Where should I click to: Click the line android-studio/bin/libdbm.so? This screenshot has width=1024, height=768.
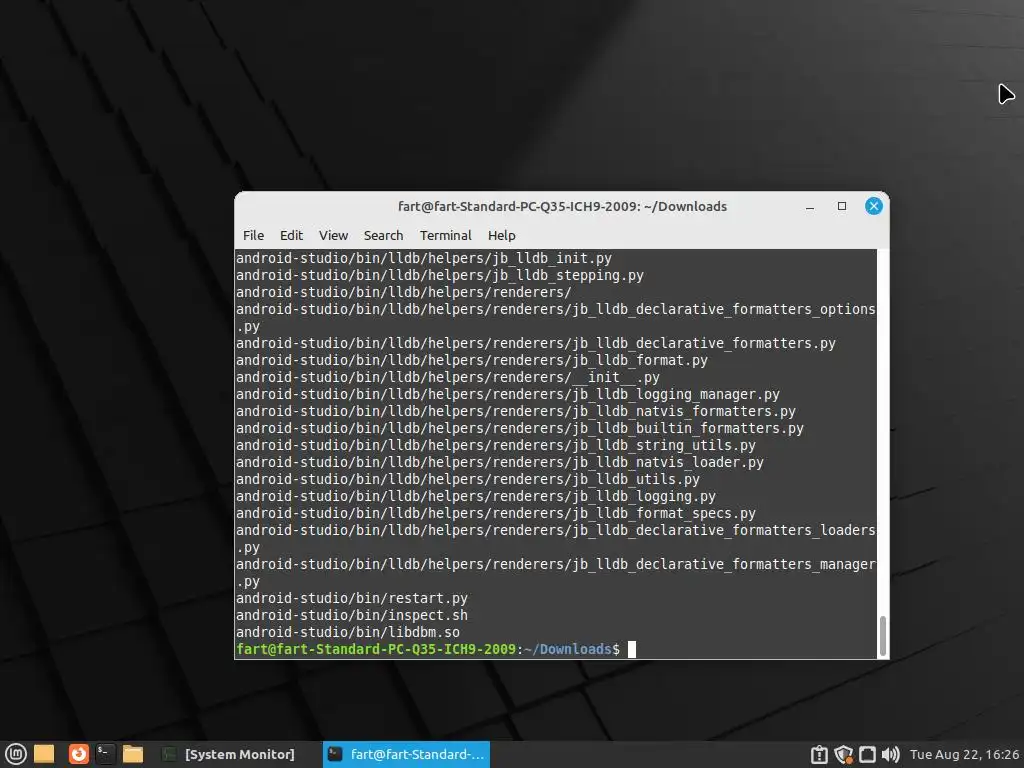pos(348,632)
